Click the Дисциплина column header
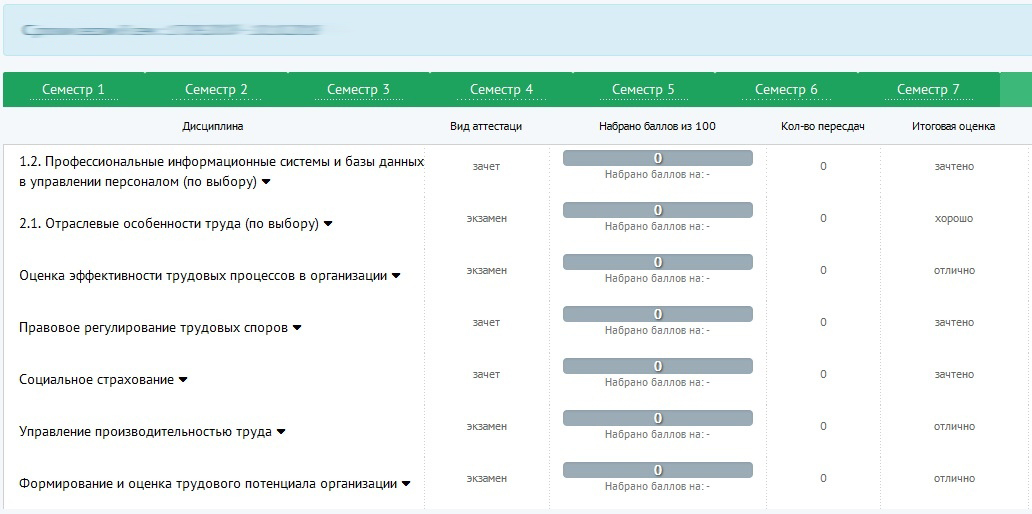Image resolution: width=1032 pixels, height=514 pixels. tap(212, 127)
